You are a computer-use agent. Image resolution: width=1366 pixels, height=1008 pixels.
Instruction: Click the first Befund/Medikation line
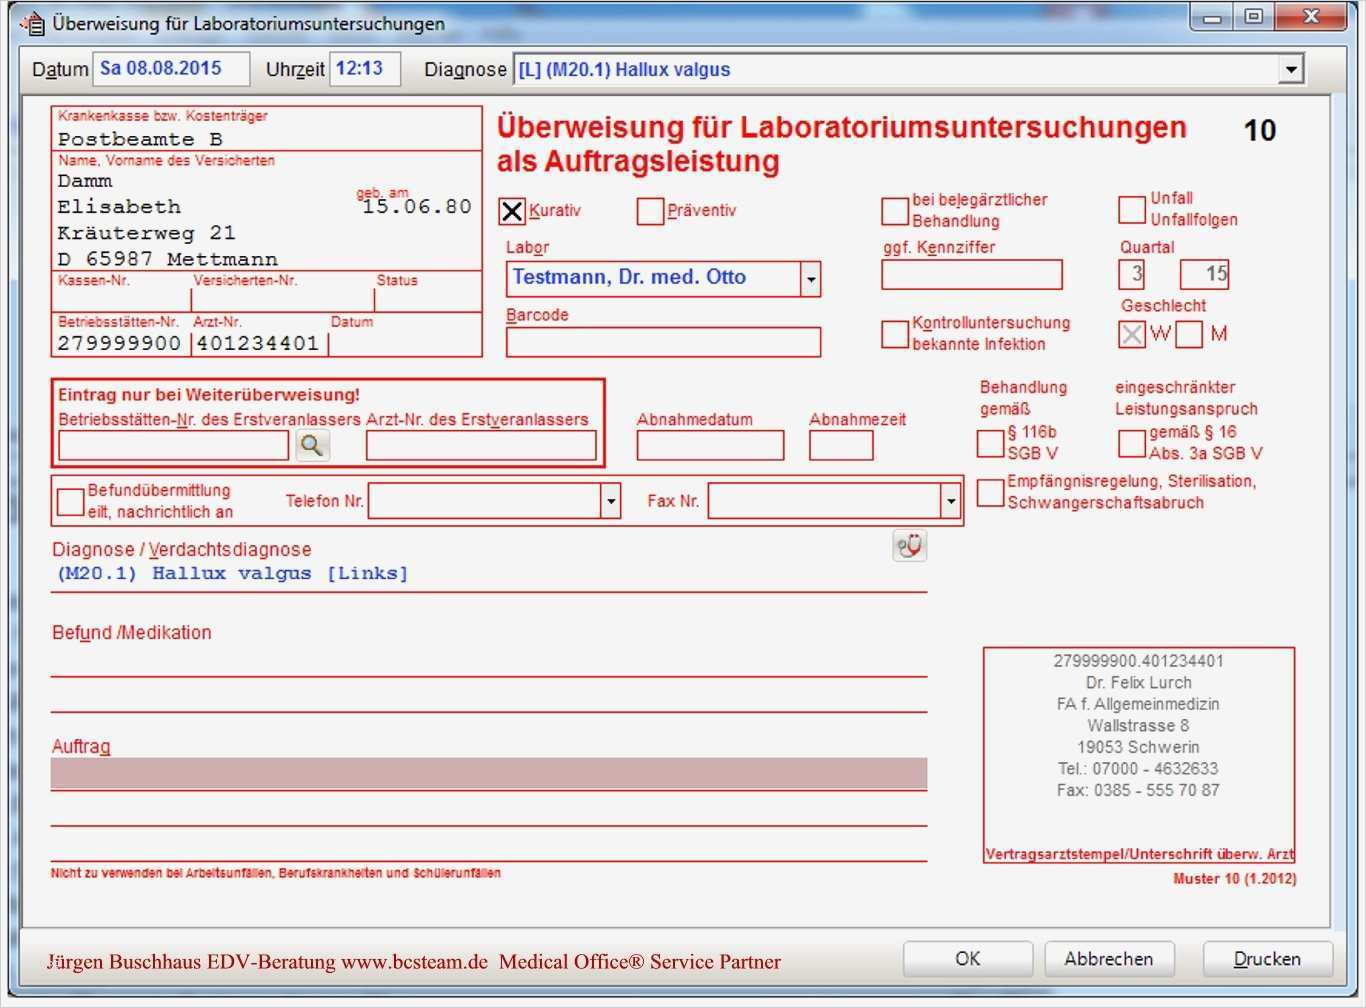(489, 662)
